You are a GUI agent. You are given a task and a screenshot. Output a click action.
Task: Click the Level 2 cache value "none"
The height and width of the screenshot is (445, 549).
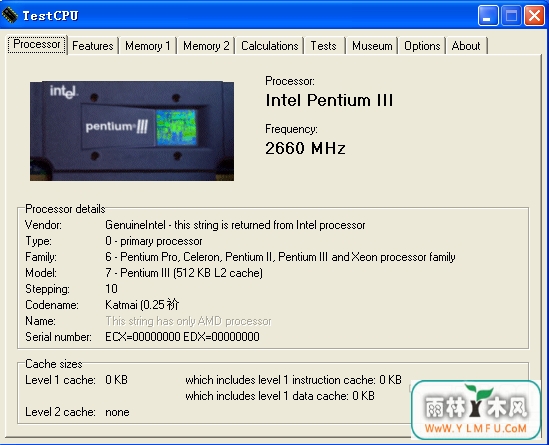(x=117, y=412)
